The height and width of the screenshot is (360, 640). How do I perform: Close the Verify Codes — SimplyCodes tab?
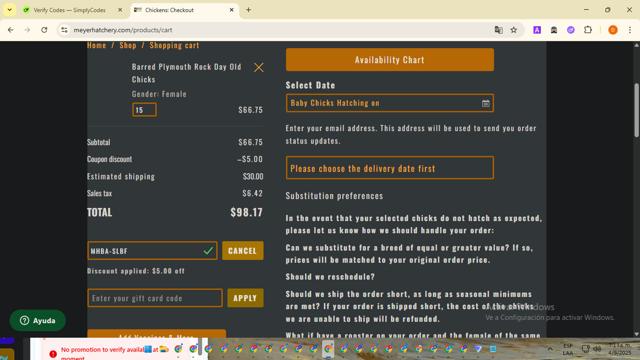[x=120, y=10]
